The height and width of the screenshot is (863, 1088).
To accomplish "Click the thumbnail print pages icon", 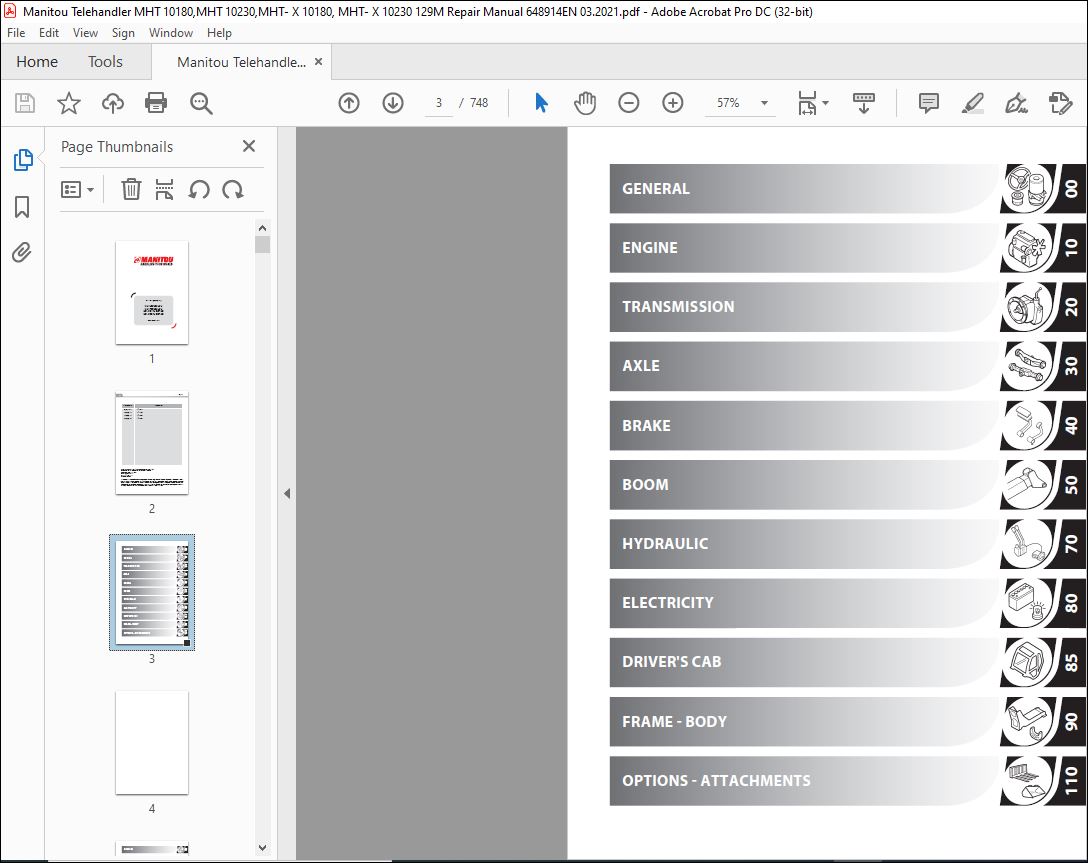I will (x=164, y=189).
